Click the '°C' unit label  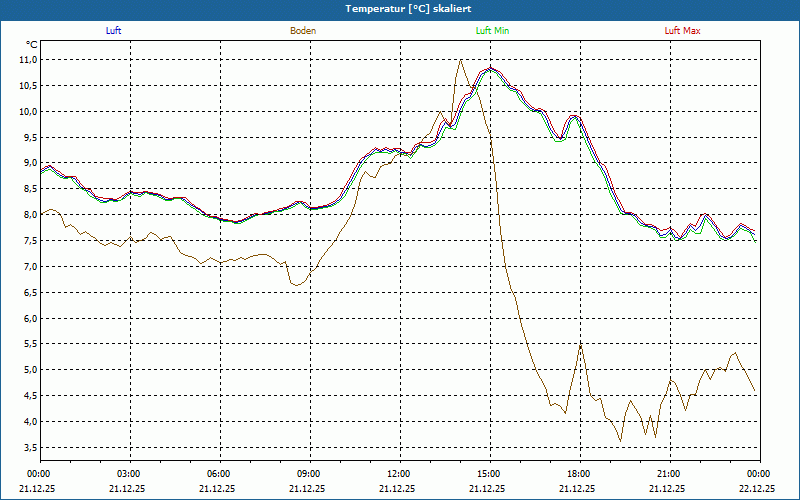32,45
